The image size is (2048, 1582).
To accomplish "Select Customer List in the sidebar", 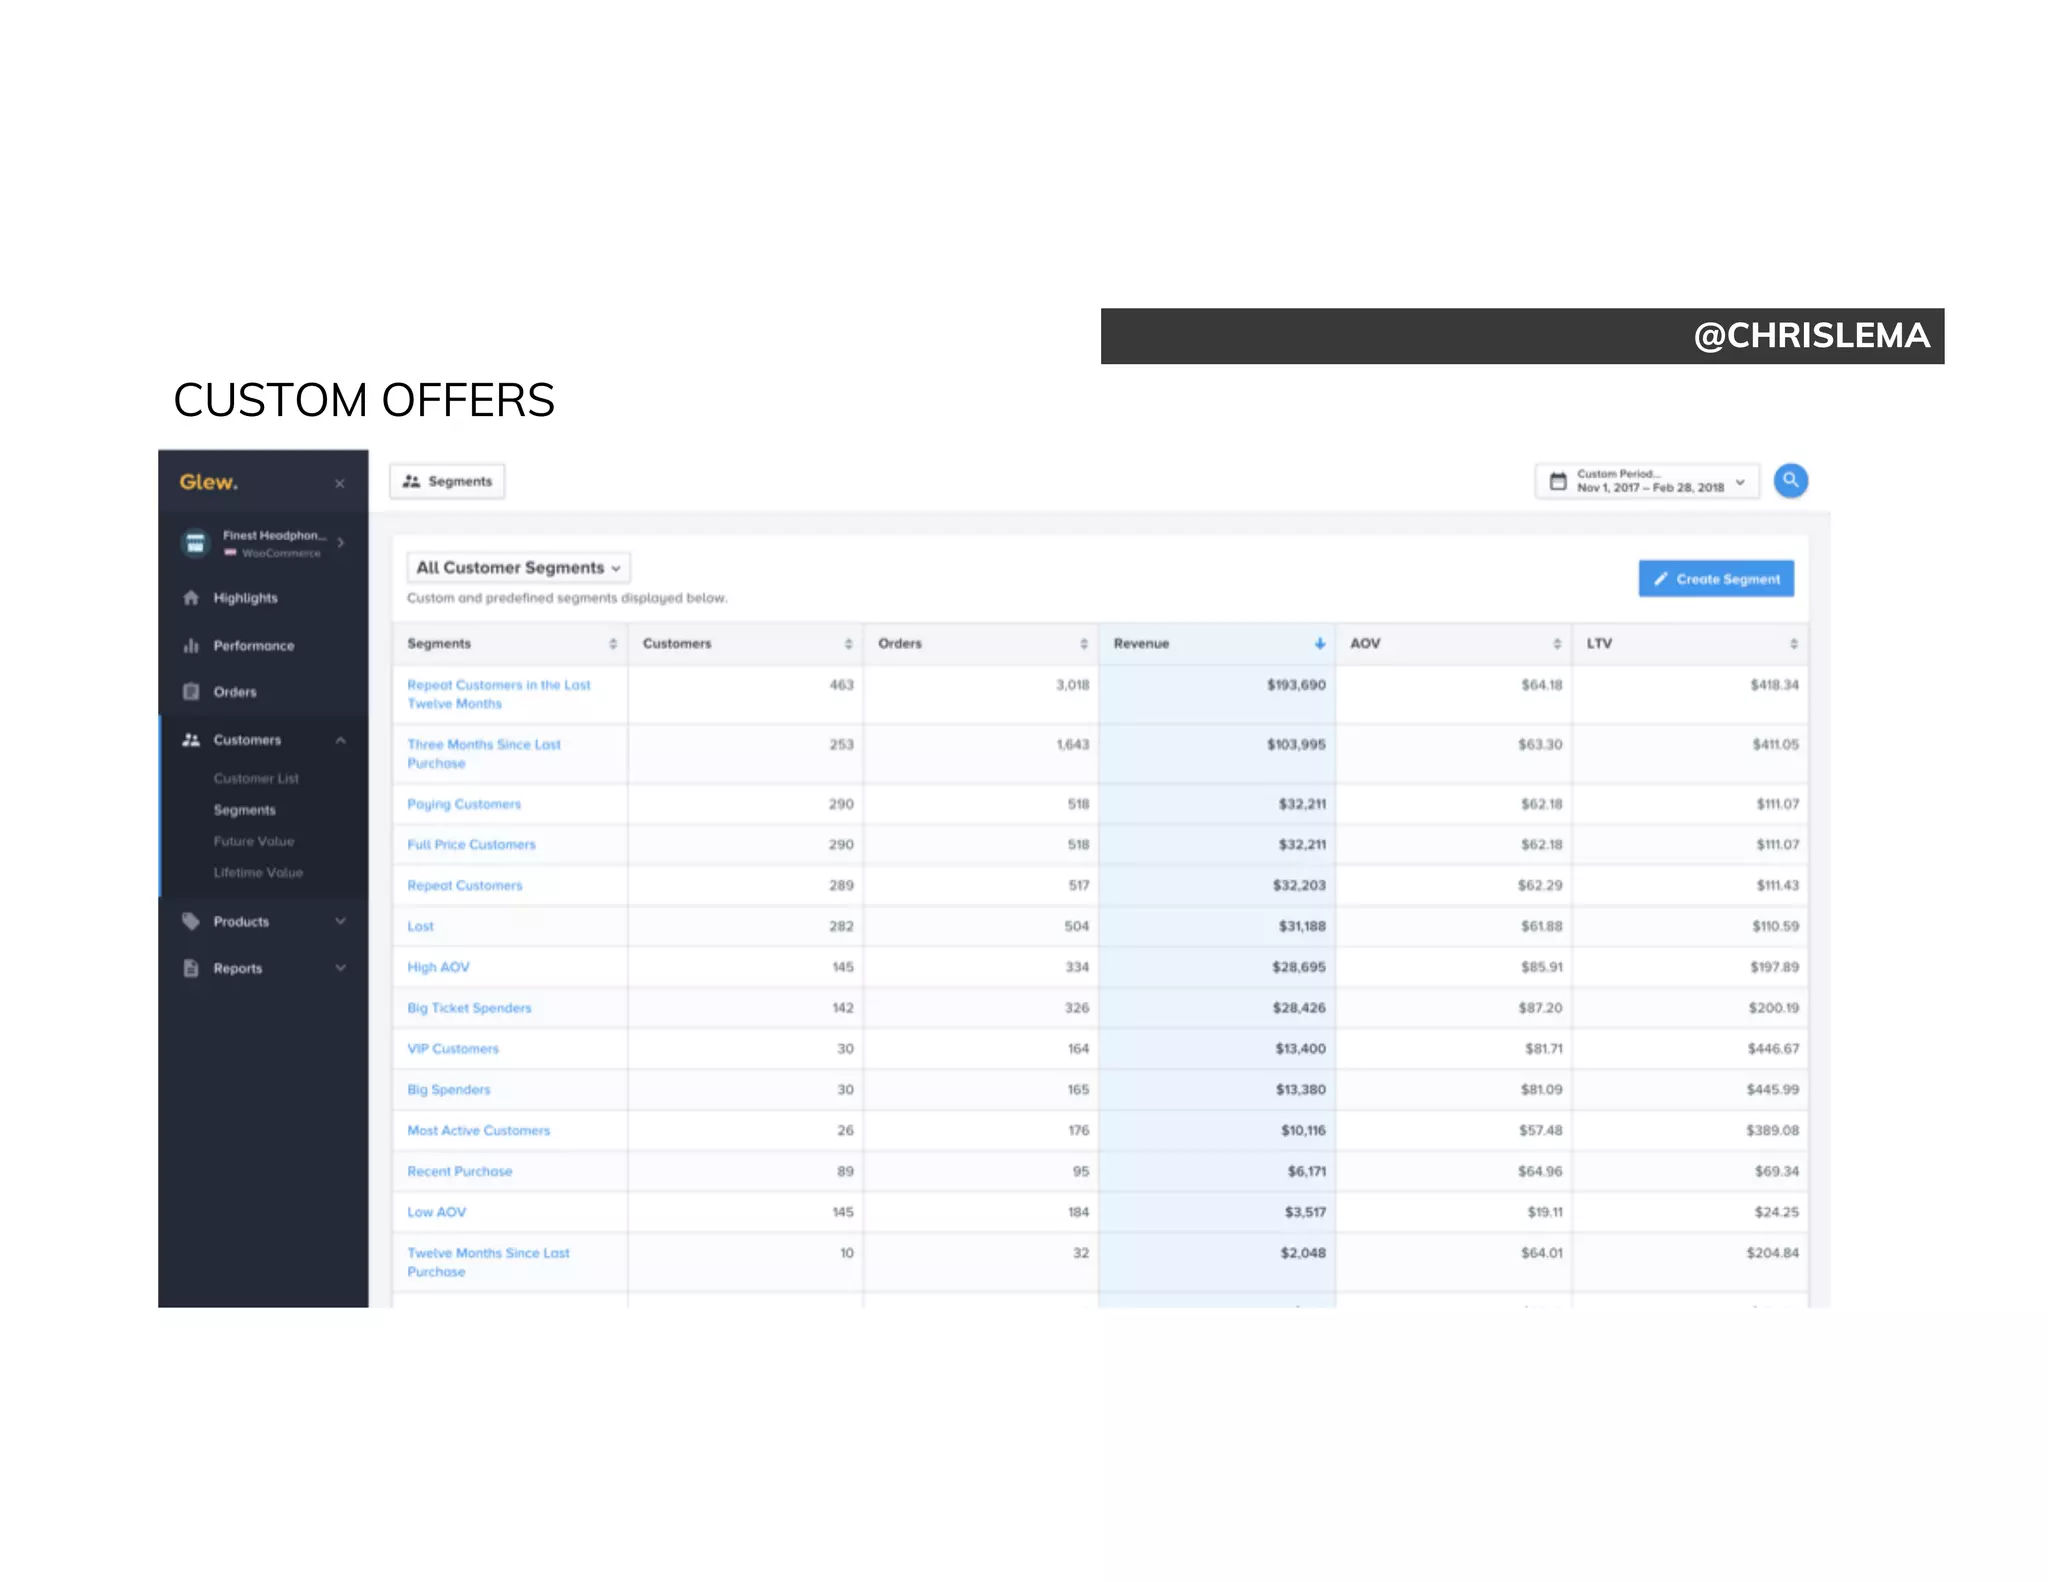I will 256,778.
